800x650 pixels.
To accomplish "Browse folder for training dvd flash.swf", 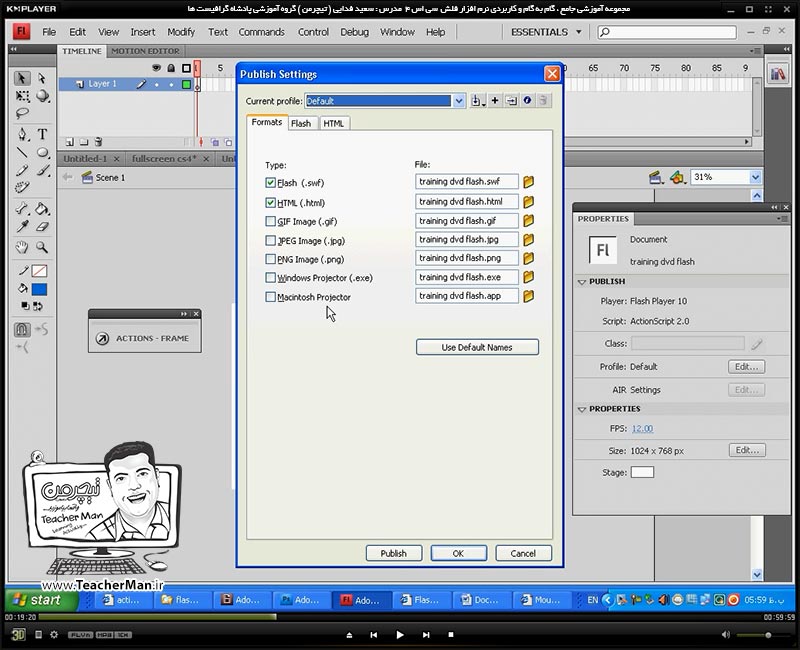I will pos(529,182).
